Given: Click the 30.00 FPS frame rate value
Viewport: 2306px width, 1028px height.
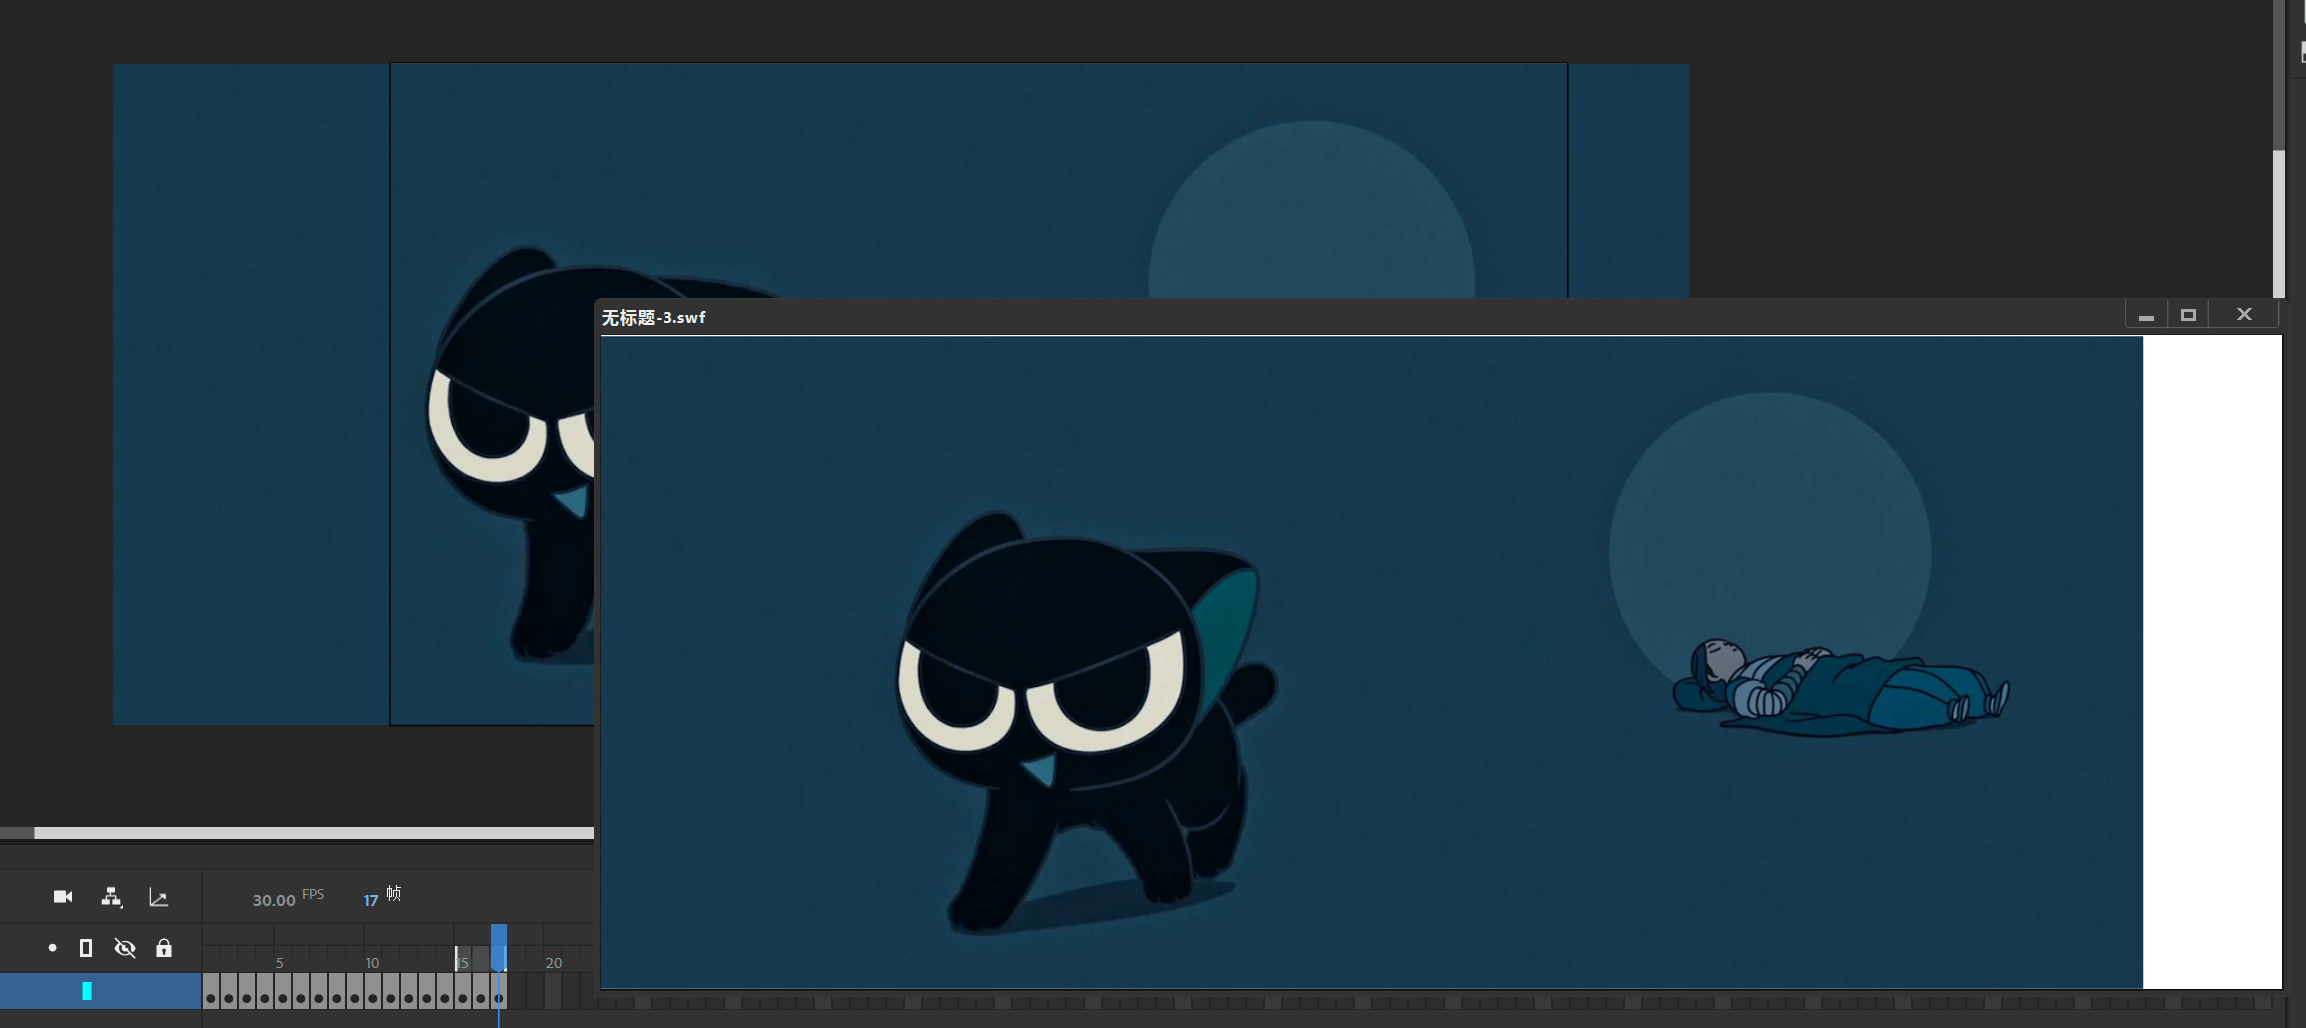Looking at the screenshot, I should pos(273,900).
